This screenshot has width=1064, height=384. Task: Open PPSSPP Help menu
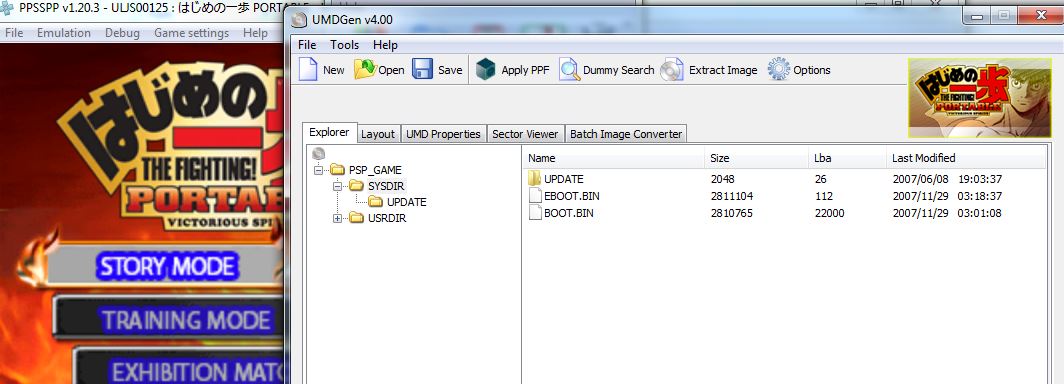[x=255, y=33]
